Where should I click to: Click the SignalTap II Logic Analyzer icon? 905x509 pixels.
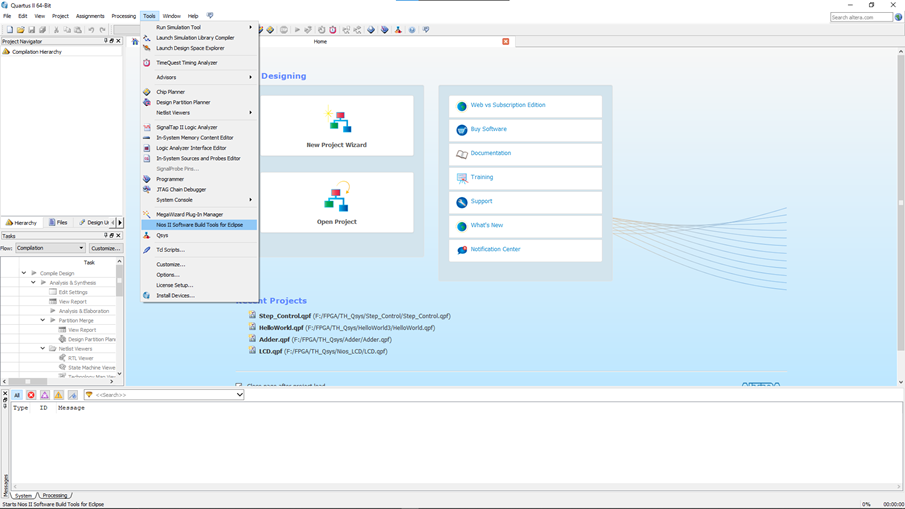(147, 127)
